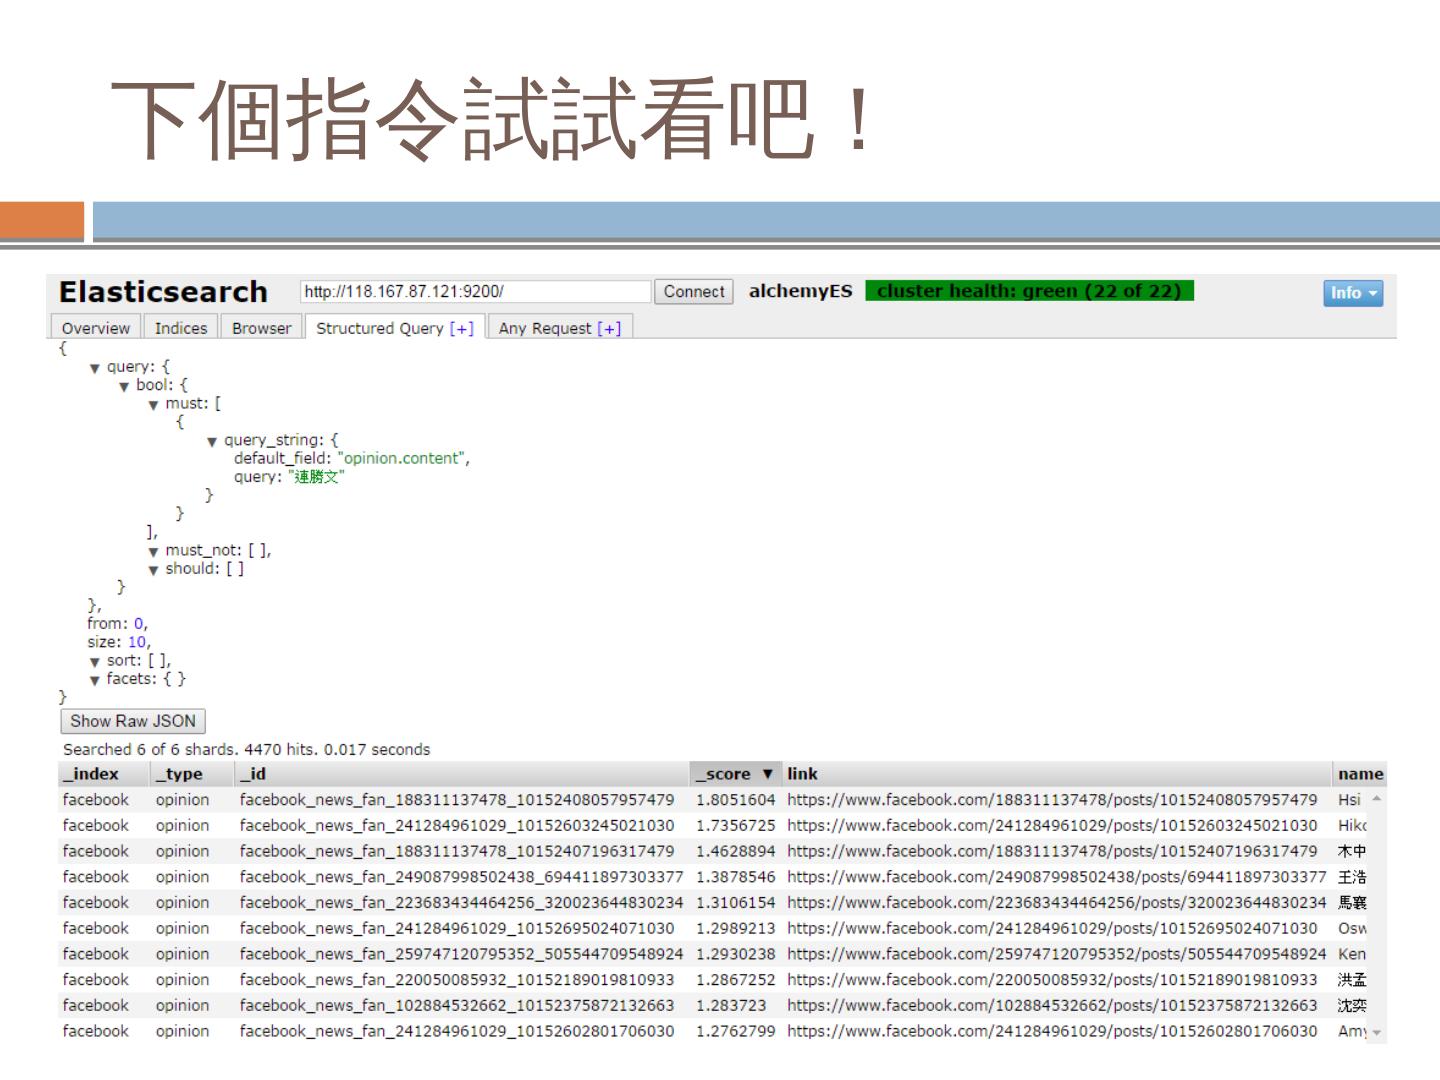The image size is (1440, 1080).
Task: Click the Connect button
Action: click(694, 292)
